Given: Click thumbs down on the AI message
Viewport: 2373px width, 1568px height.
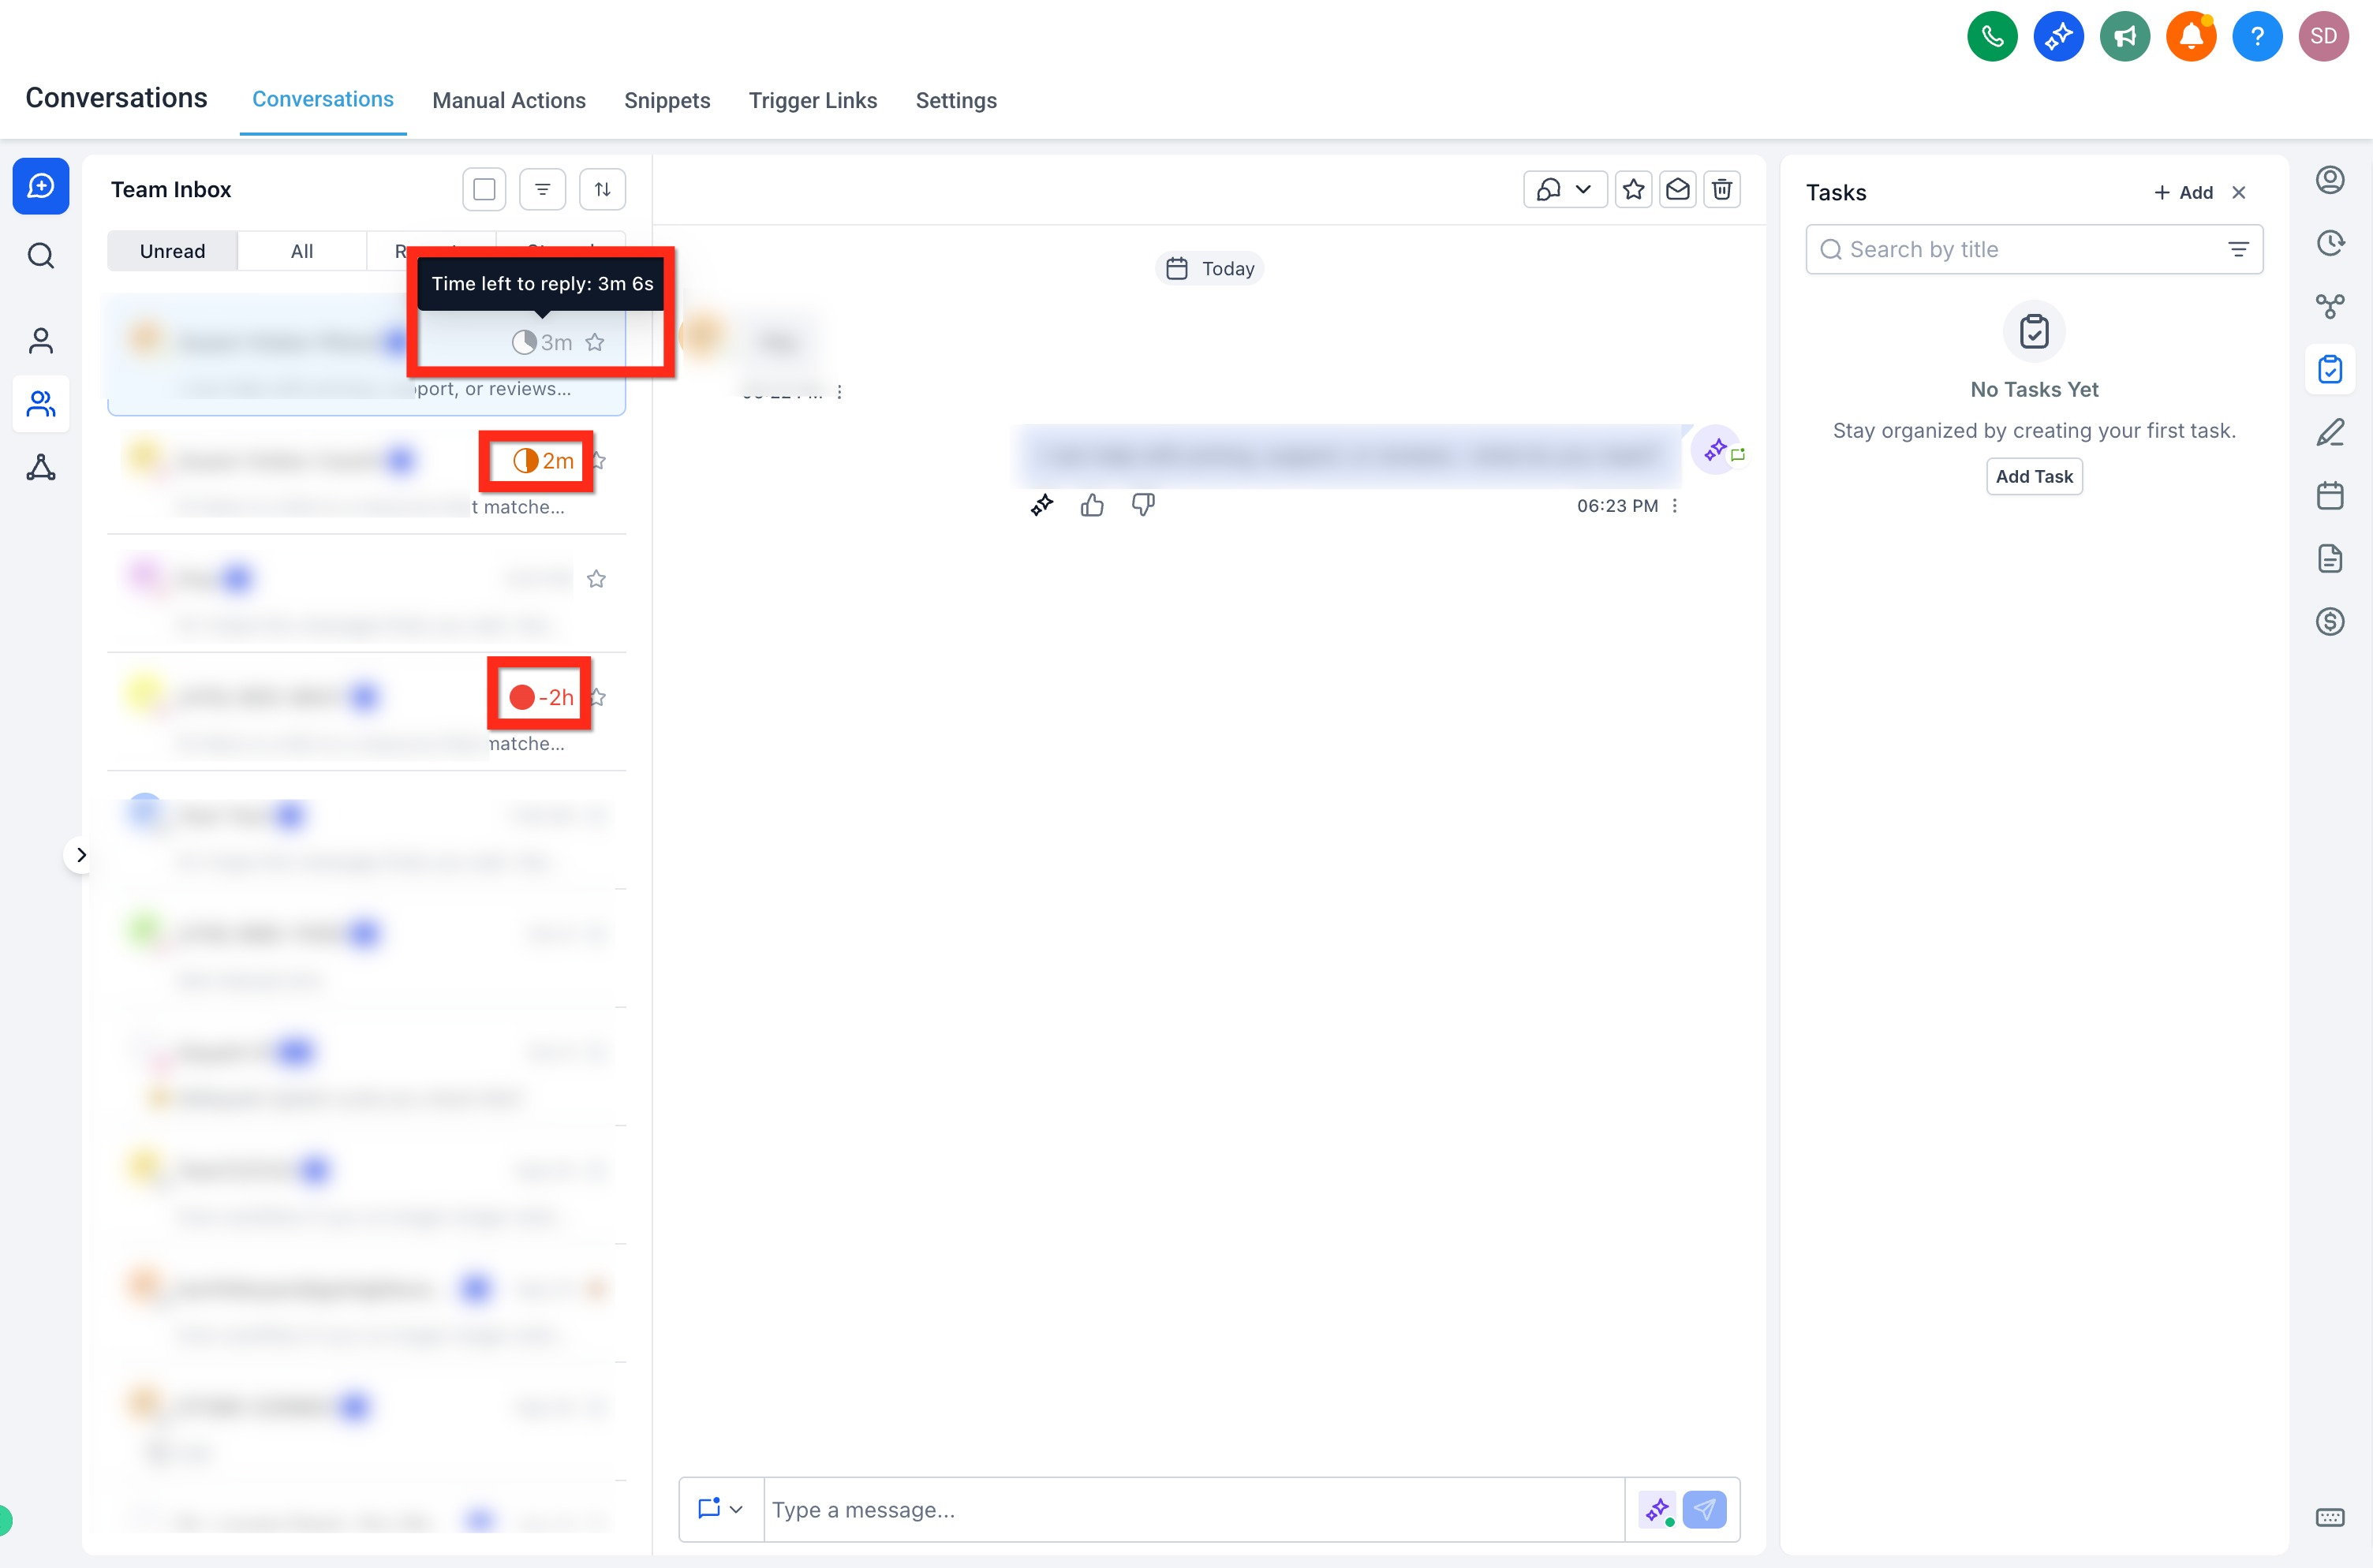Looking at the screenshot, I should click(x=1143, y=506).
